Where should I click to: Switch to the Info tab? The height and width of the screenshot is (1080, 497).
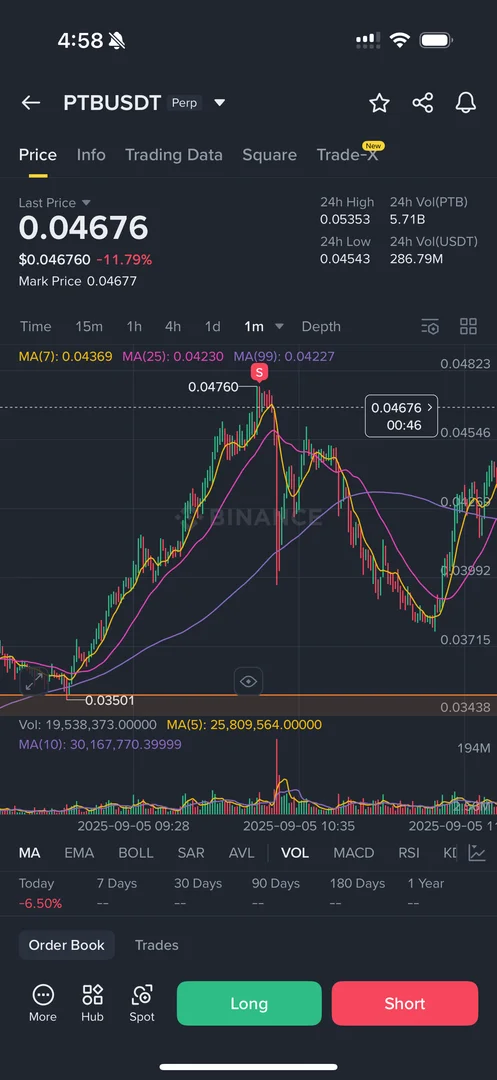tap(91, 155)
